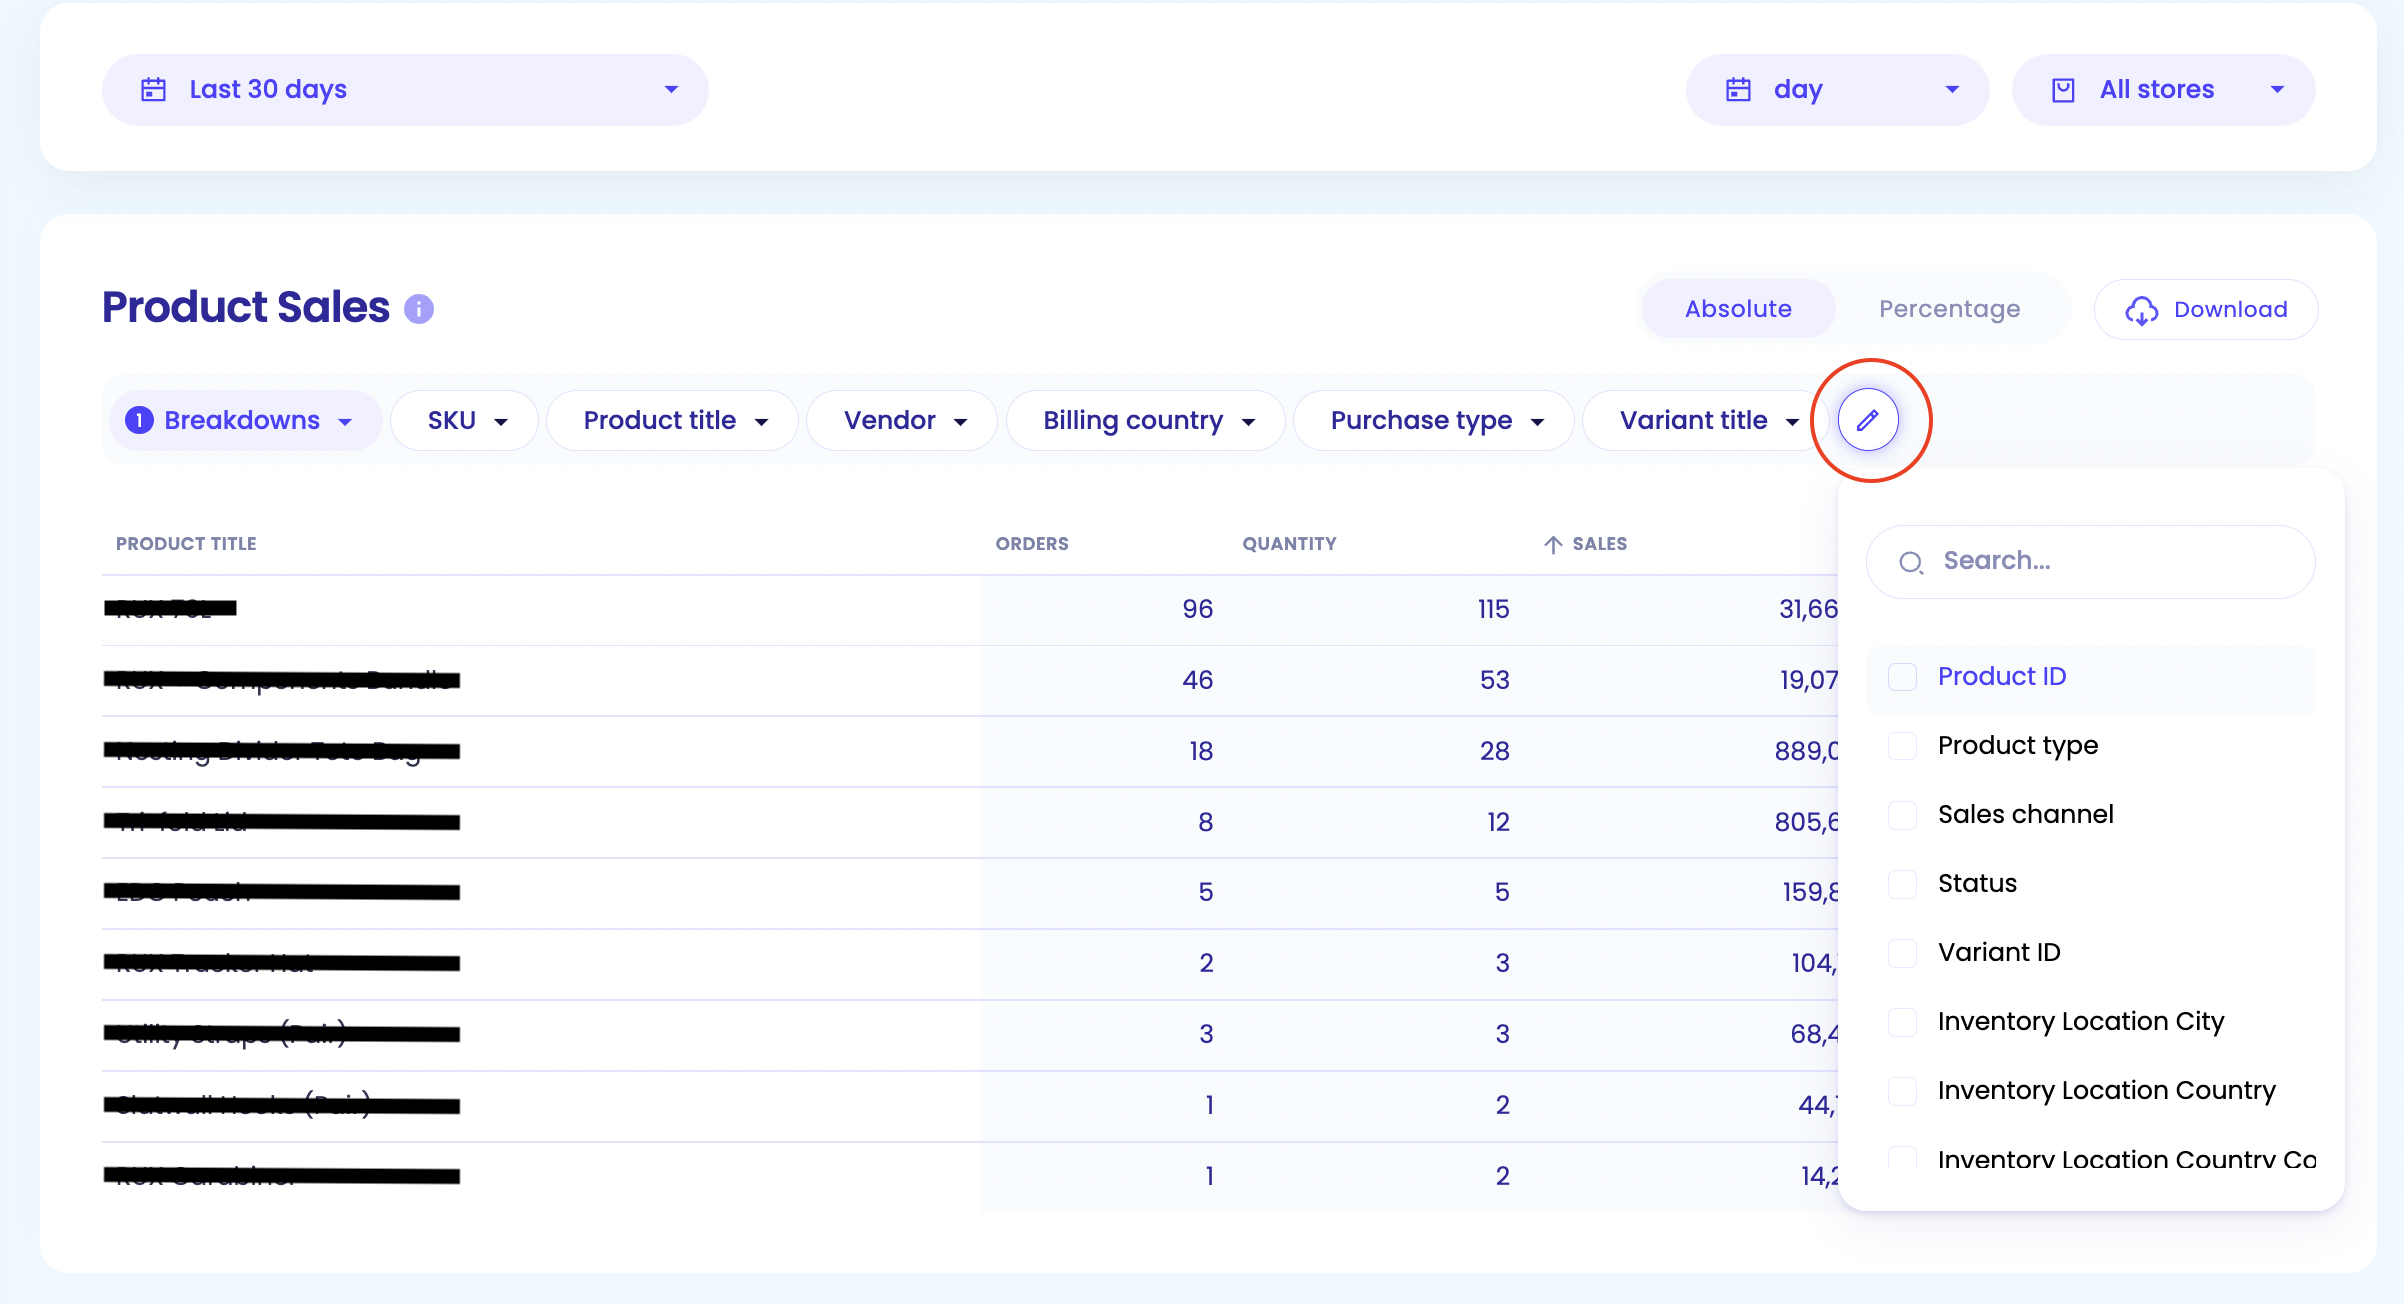The width and height of the screenshot is (2404, 1304).
Task: Click the breakdown Search input field
Action: 2091,562
